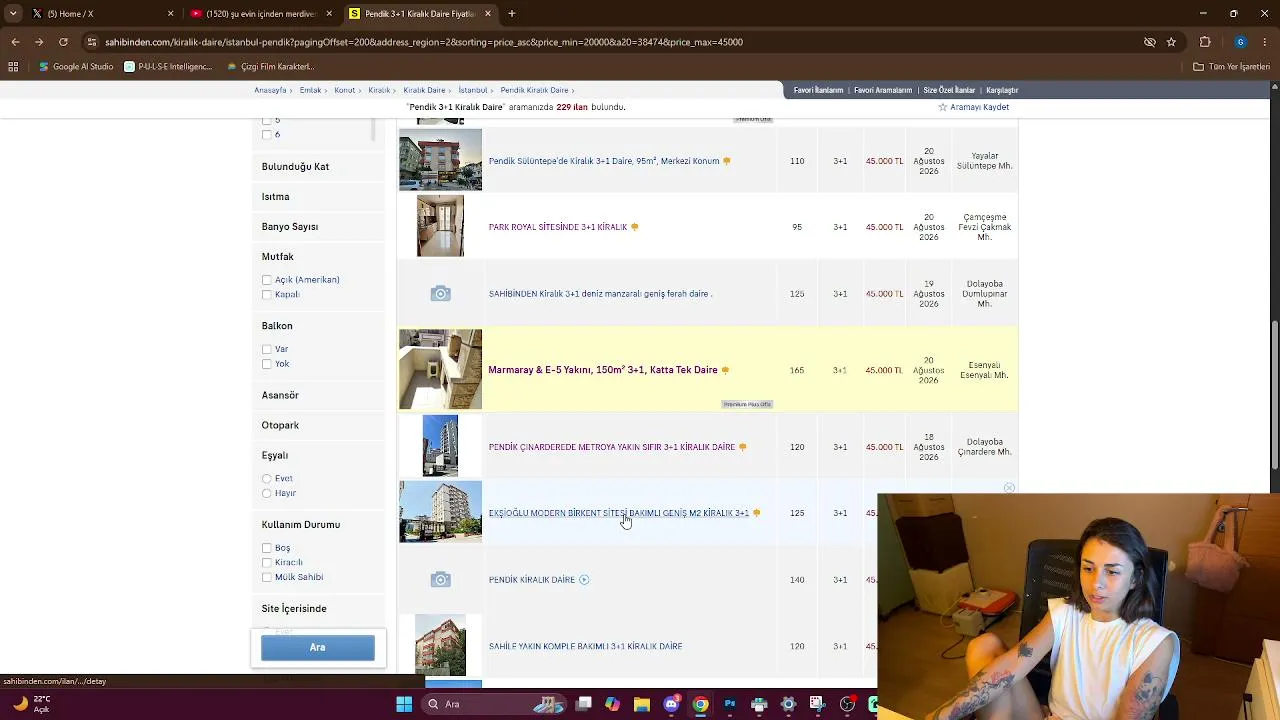Open Favori İlanlarım menu item

[818, 90]
